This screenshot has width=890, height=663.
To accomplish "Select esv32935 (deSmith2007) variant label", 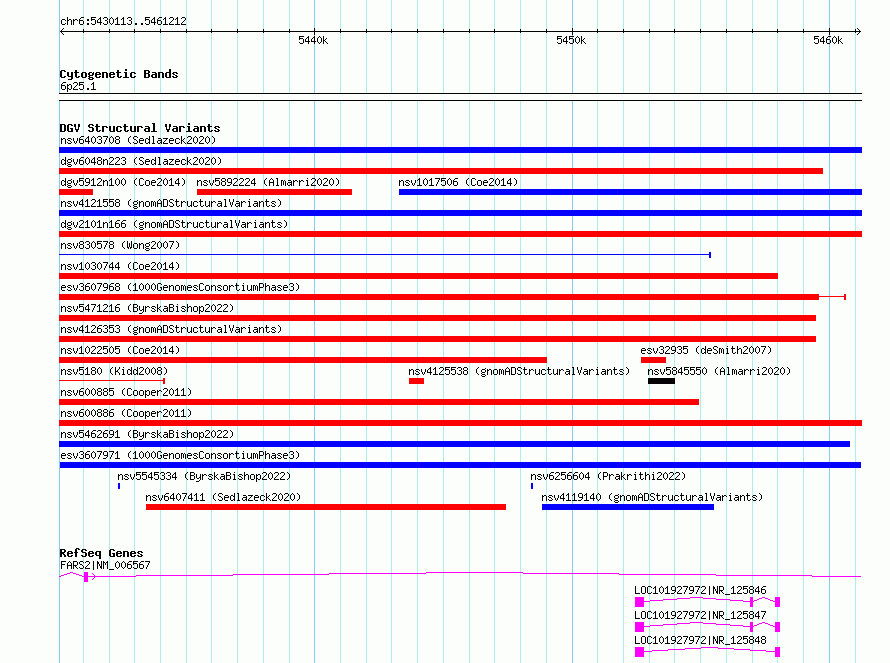I will pos(706,350).
